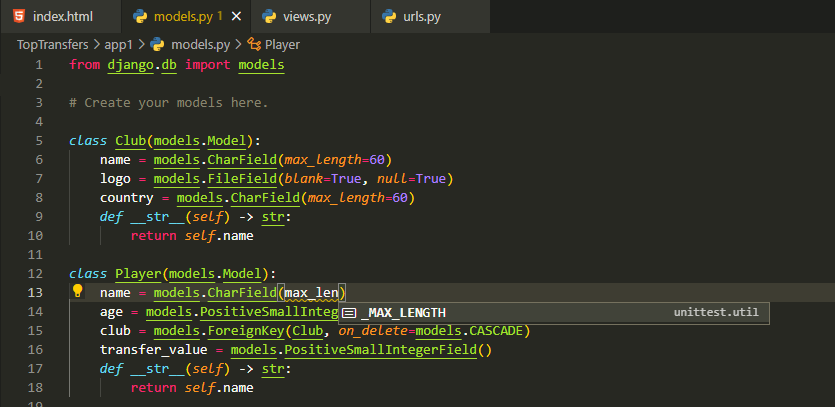Screen dimensions: 835x407
Task: Click the max_len text being typed
Action: (x=311, y=293)
